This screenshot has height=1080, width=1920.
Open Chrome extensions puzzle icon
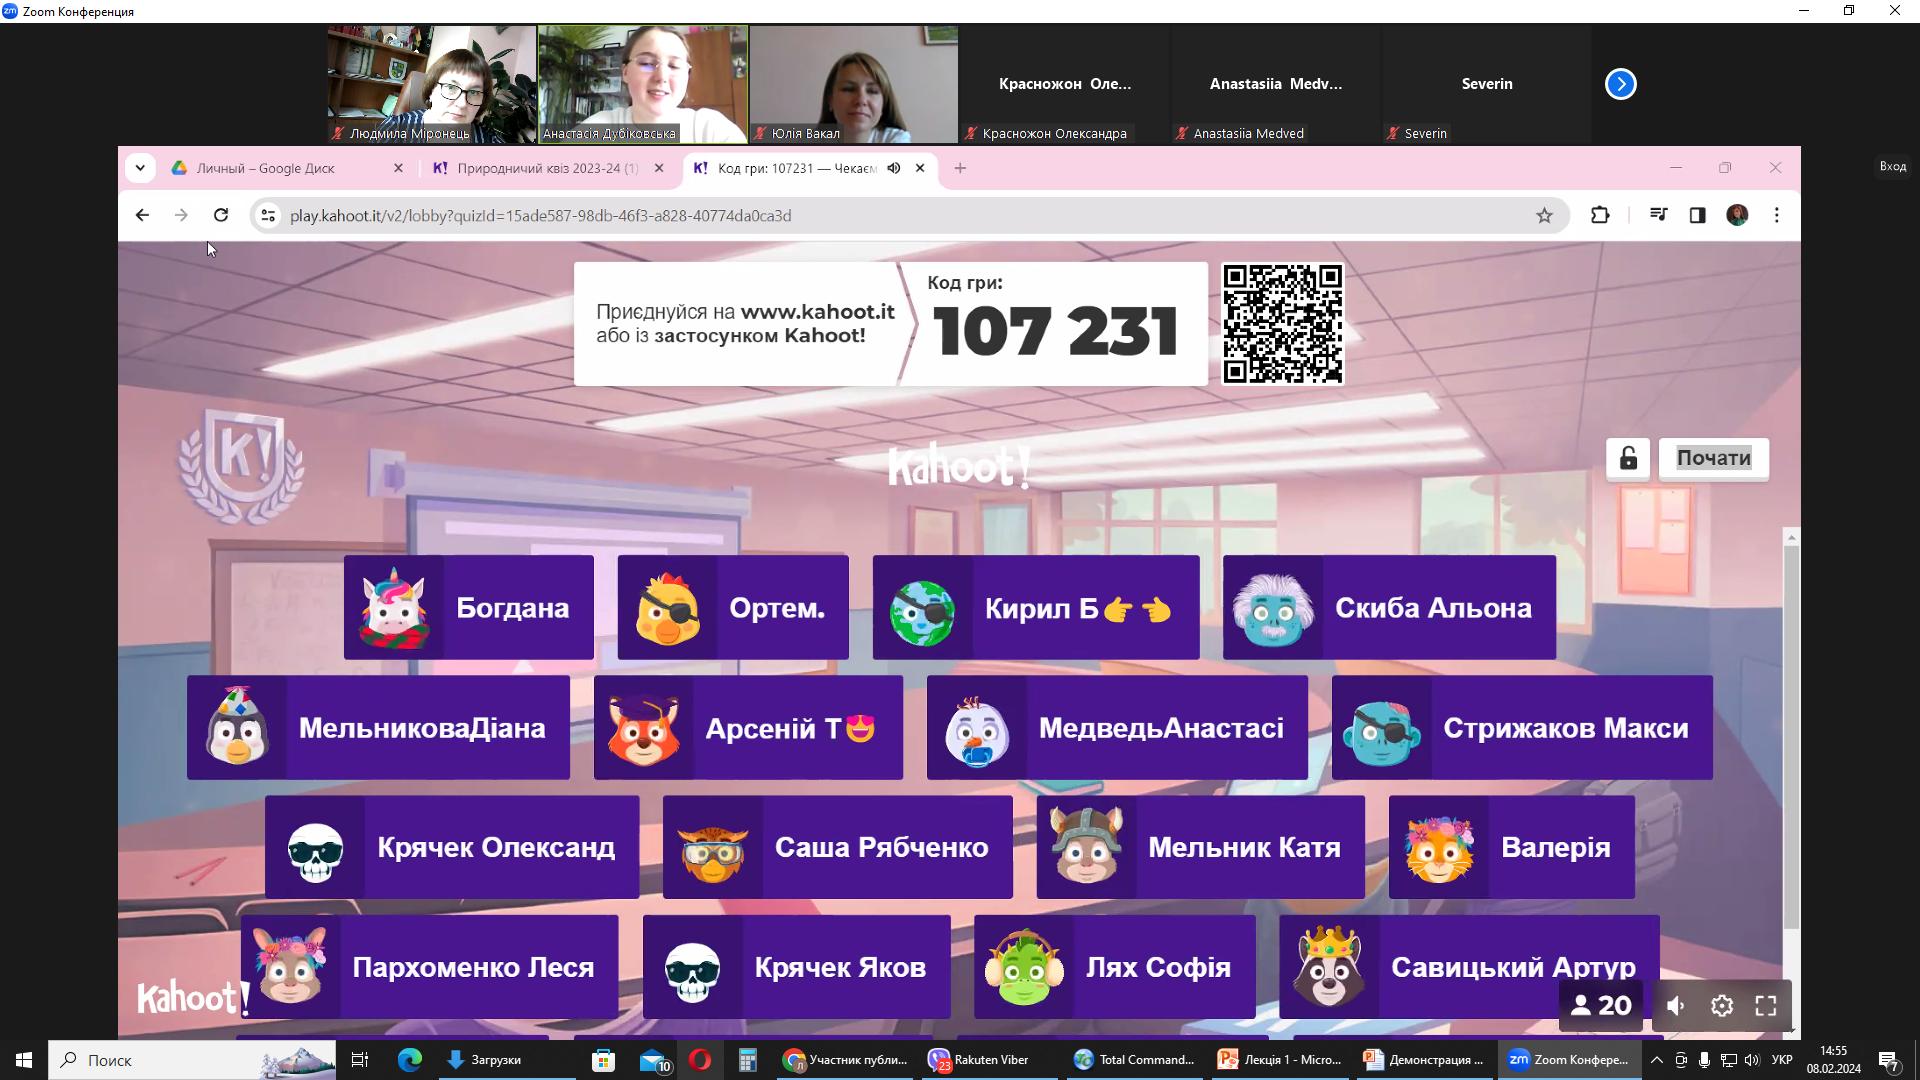1600,215
